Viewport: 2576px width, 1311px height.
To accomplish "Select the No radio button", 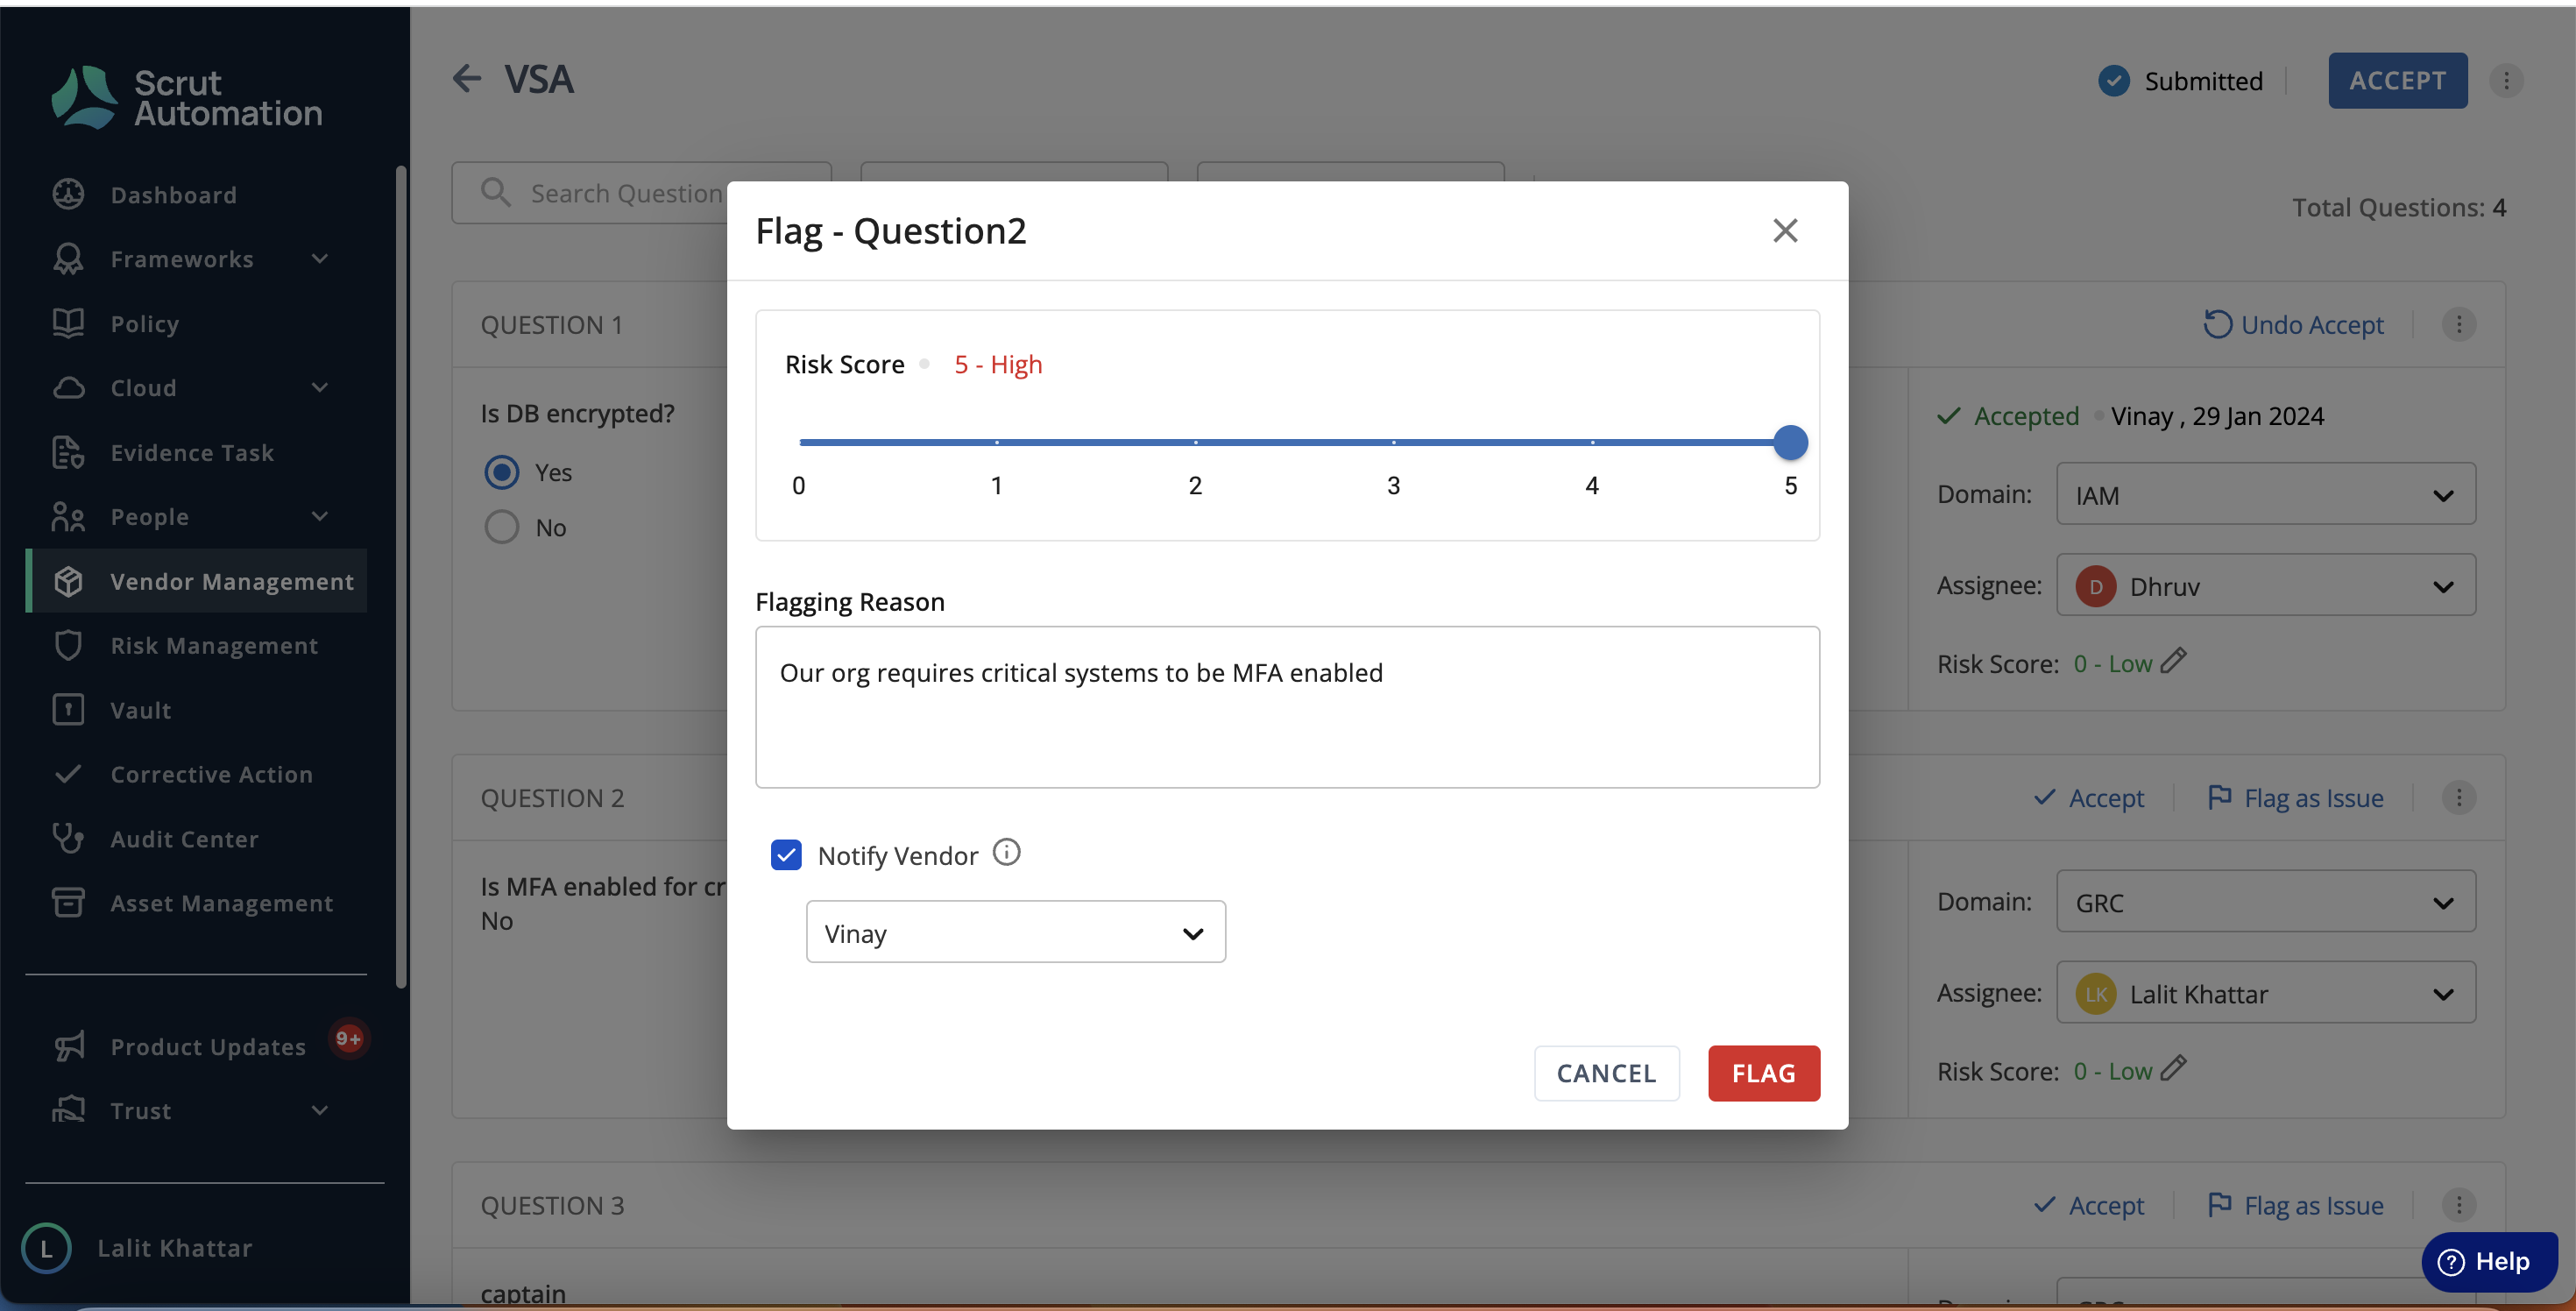I will [502, 527].
